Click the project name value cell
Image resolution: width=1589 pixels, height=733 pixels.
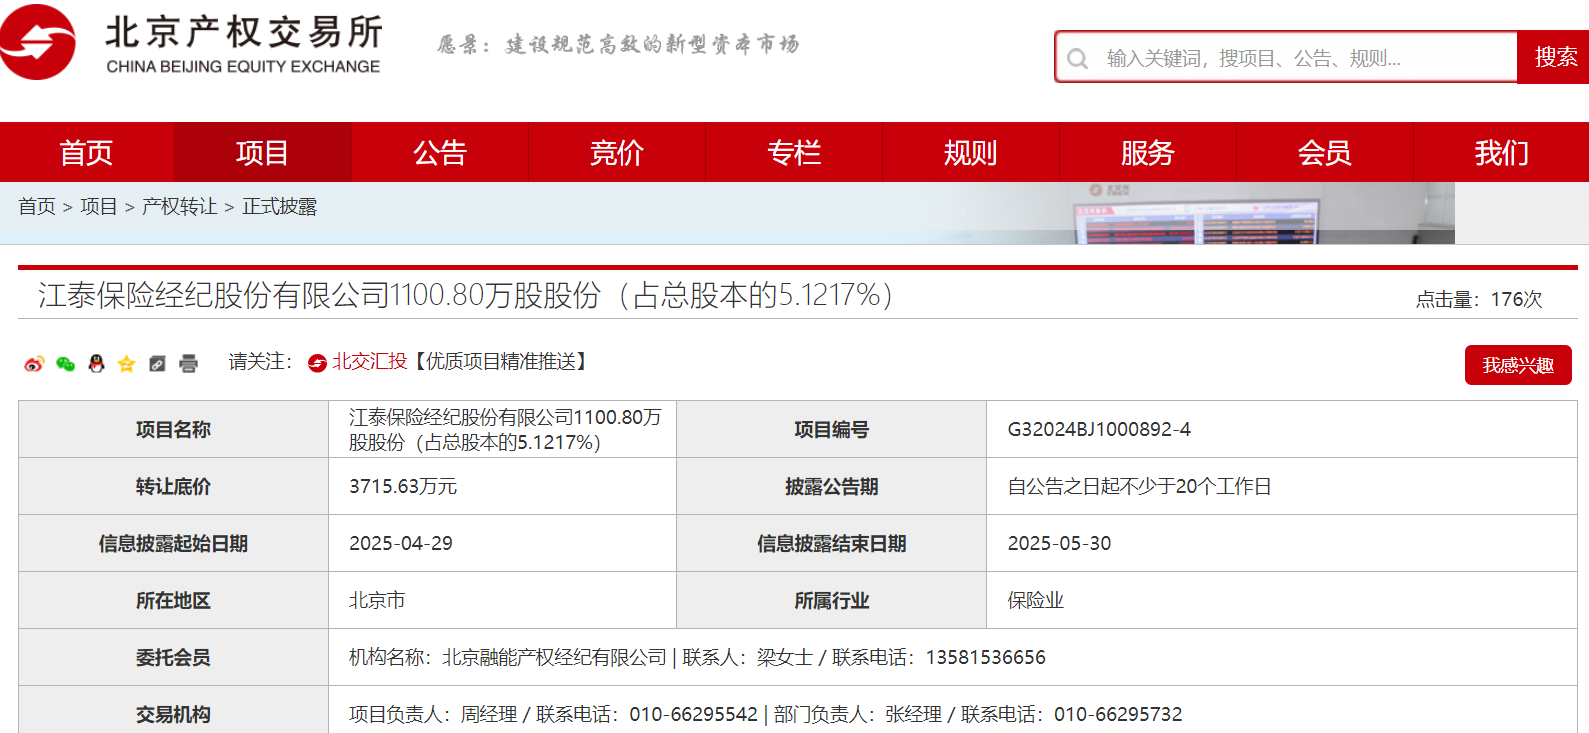click(x=502, y=429)
